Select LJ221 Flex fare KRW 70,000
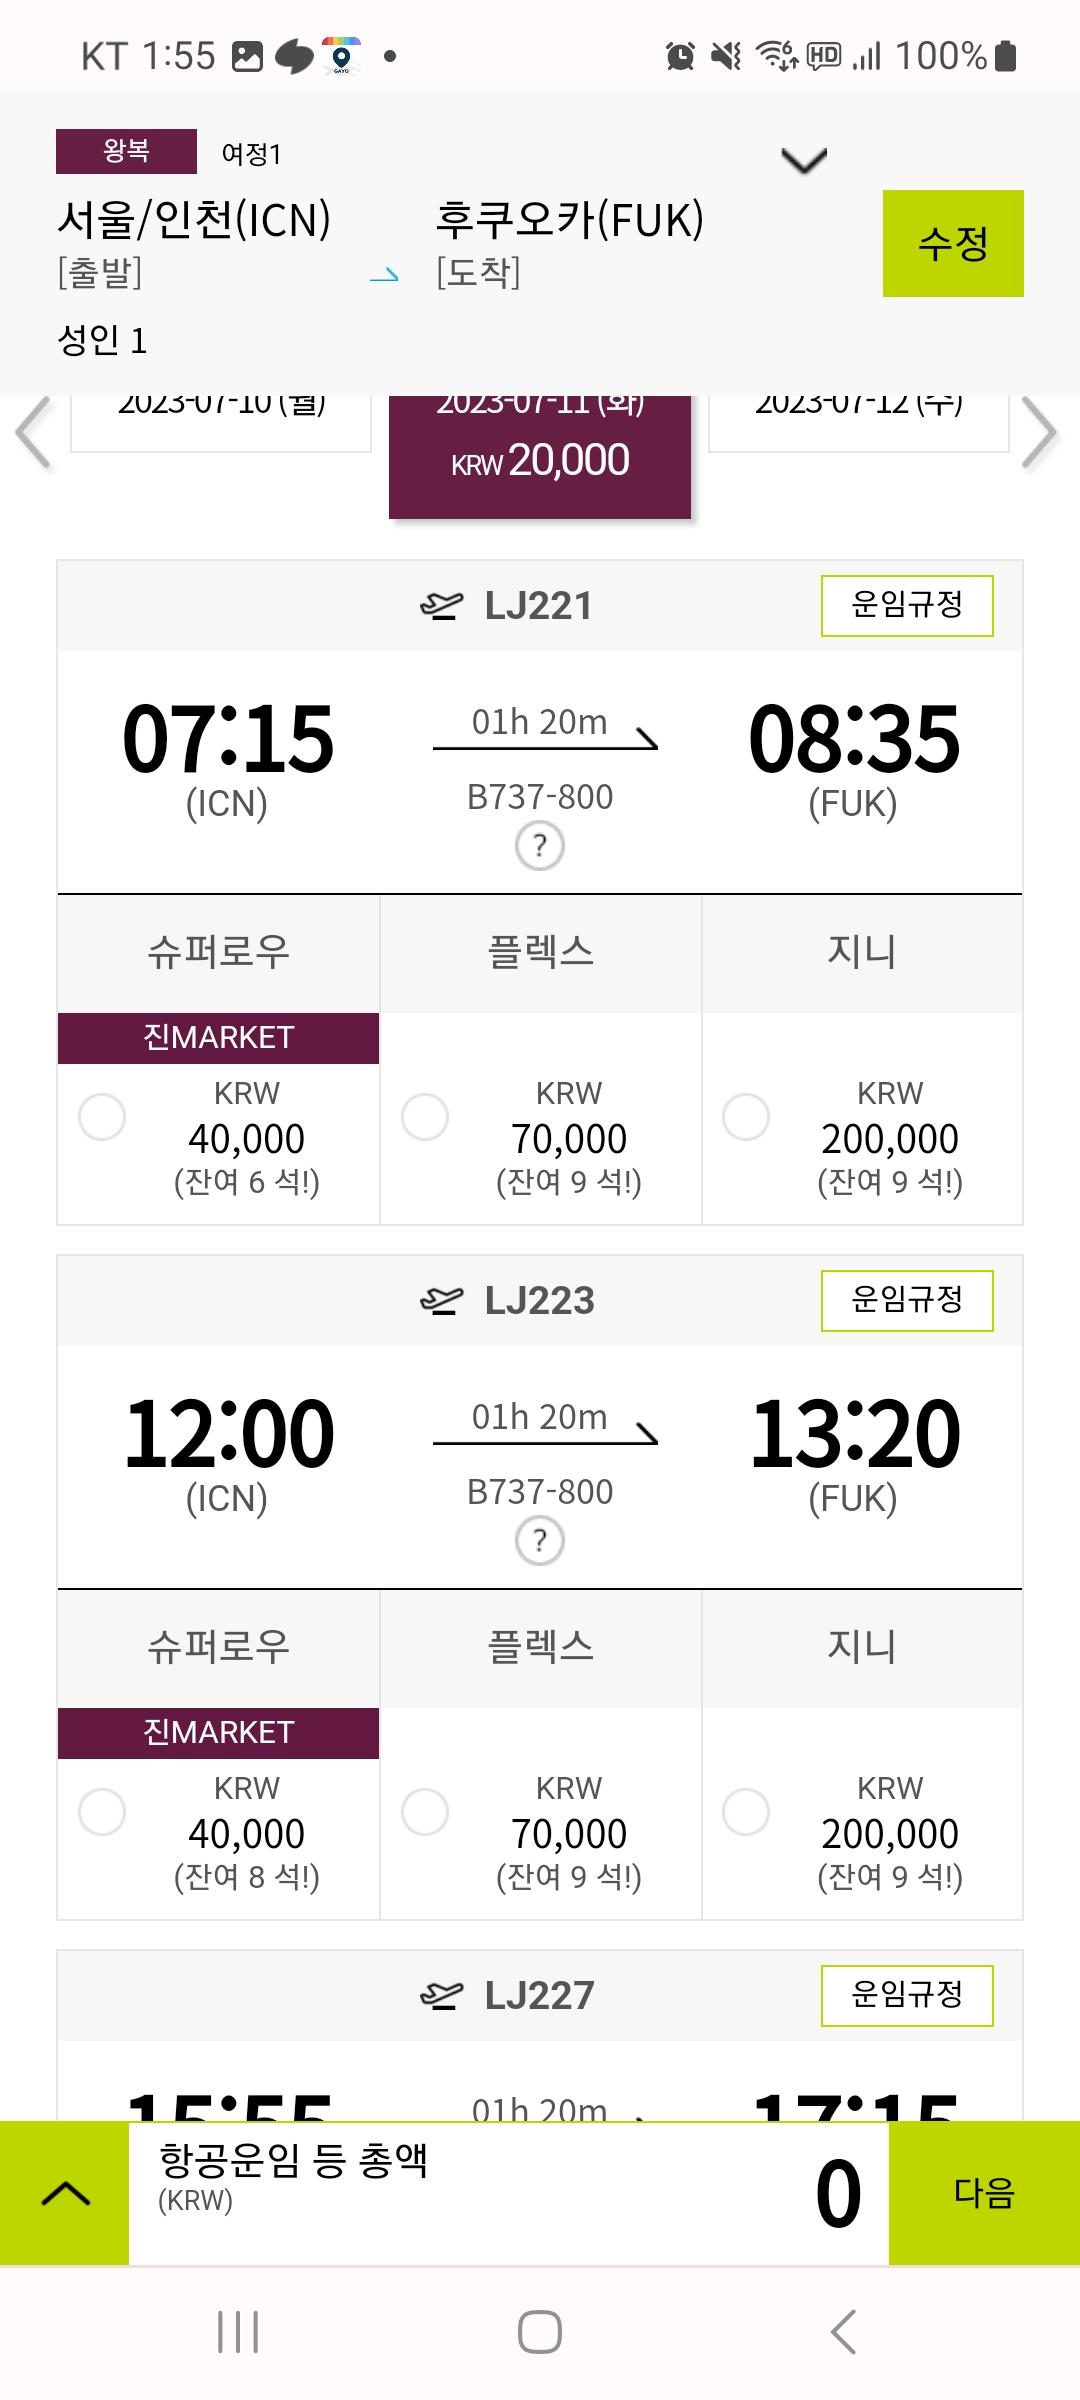1080x2400 pixels. tap(425, 1117)
